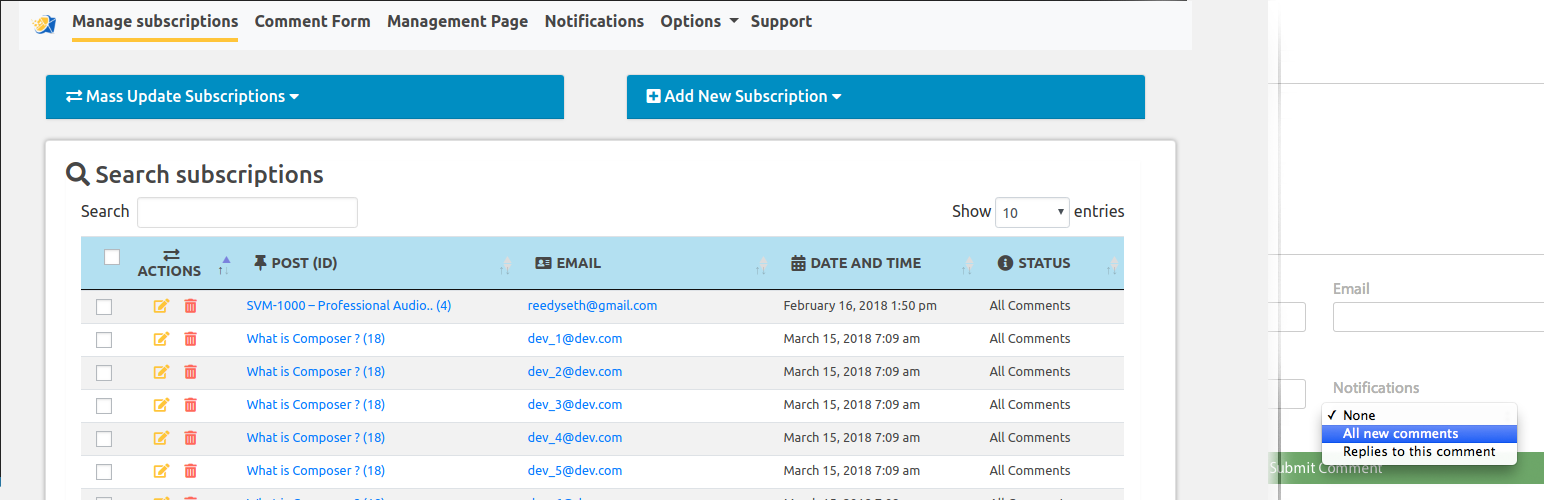Click the edit icon for reedyseth@gmail.com subscription
This screenshot has width=1544, height=500.
tap(161, 306)
